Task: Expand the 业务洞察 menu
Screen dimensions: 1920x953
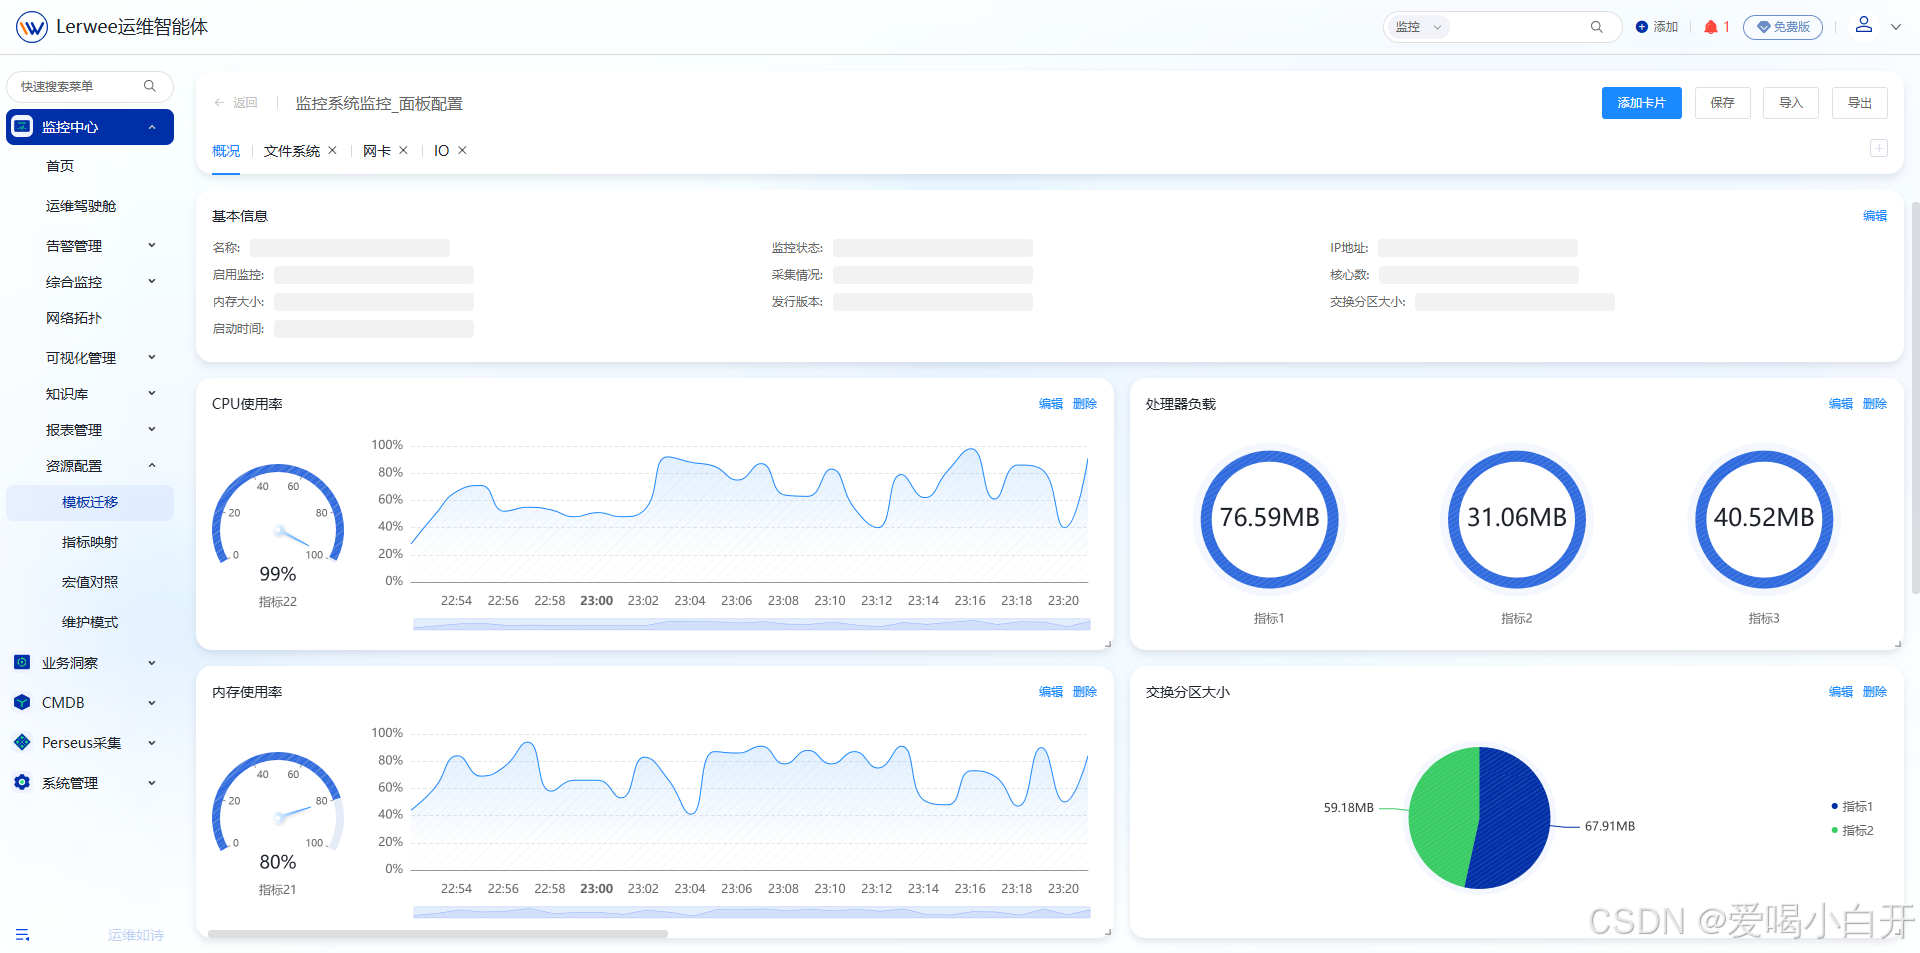Action: [x=152, y=662]
